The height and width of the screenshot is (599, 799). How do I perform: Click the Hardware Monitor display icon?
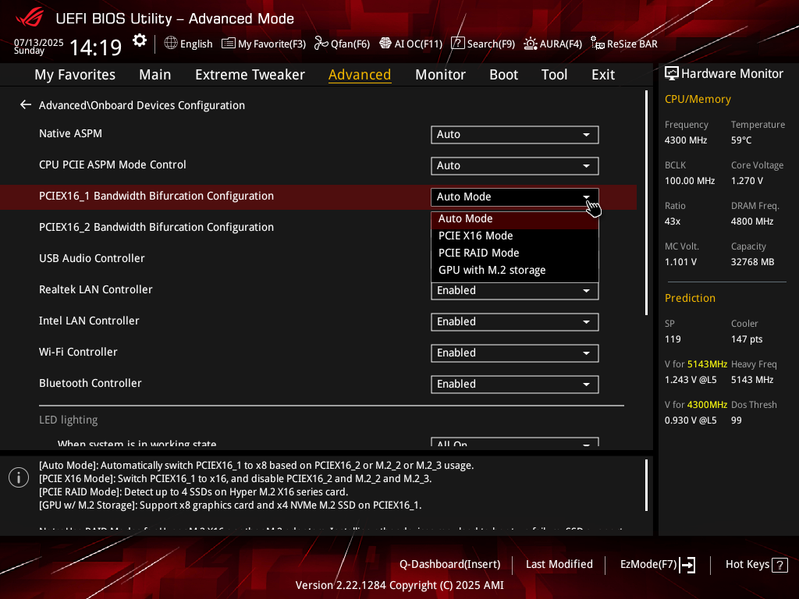pos(672,73)
